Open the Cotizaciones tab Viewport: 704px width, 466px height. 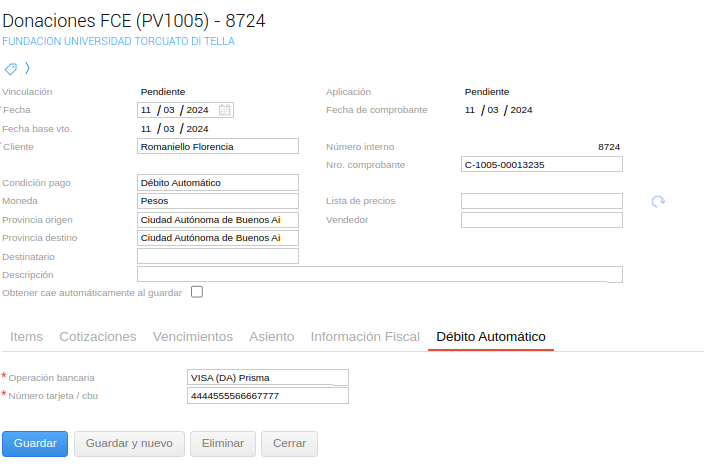pos(98,337)
